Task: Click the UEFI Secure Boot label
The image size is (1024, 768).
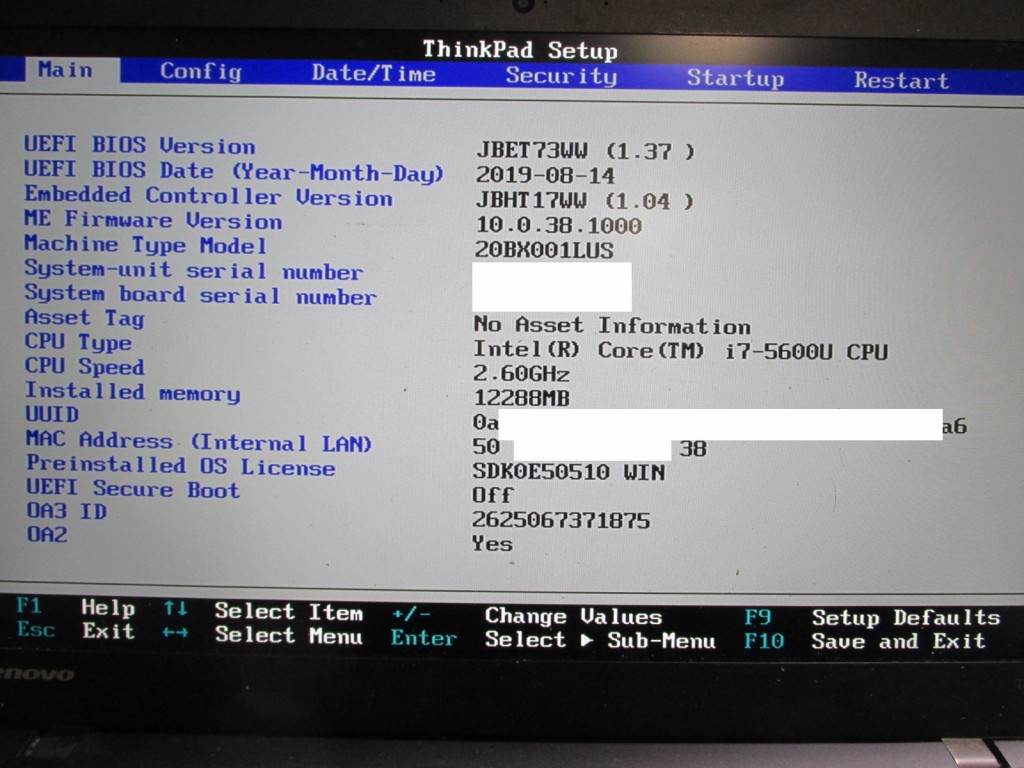Action: point(133,488)
